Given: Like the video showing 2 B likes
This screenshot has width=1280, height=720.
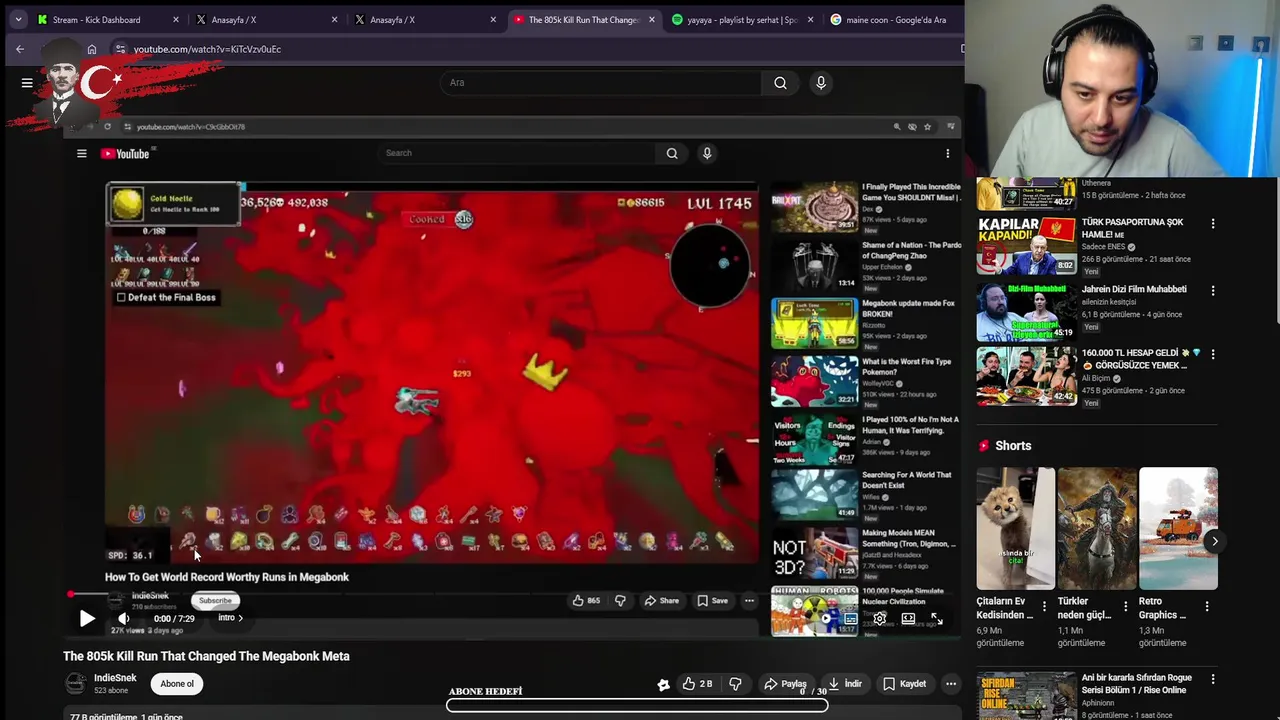Looking at the screenshot, I should [697, 684].
